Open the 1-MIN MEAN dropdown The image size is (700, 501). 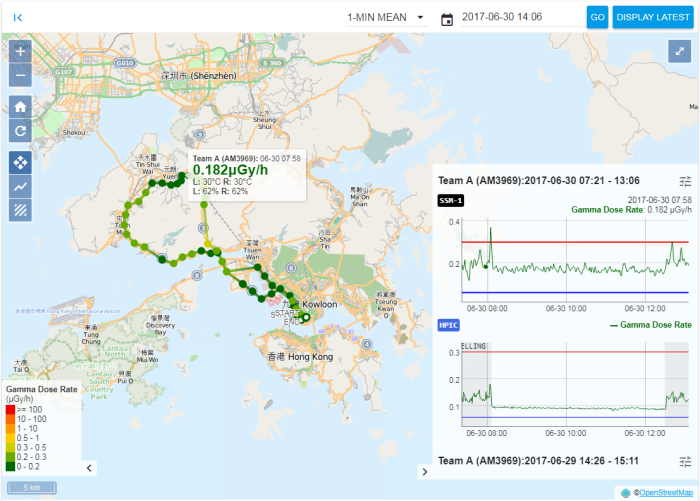386,17
